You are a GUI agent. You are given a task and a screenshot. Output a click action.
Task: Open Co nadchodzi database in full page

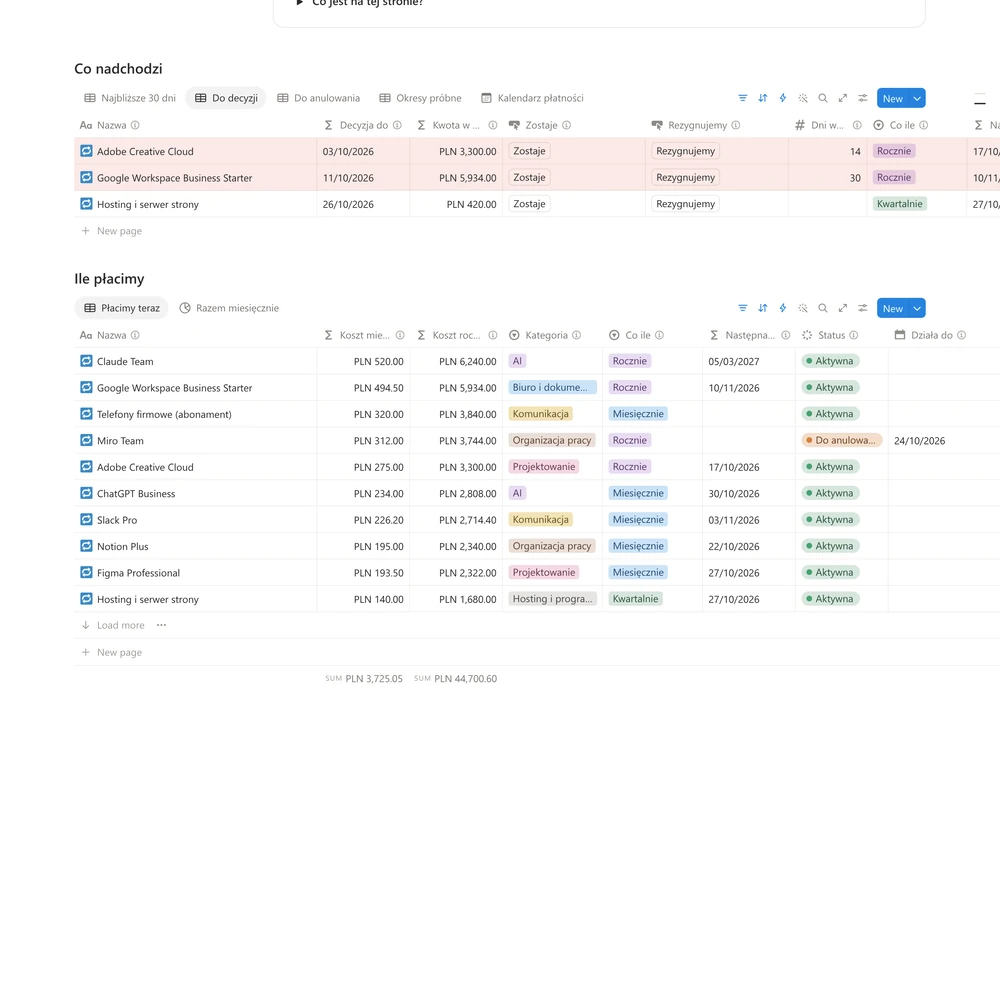842,98
